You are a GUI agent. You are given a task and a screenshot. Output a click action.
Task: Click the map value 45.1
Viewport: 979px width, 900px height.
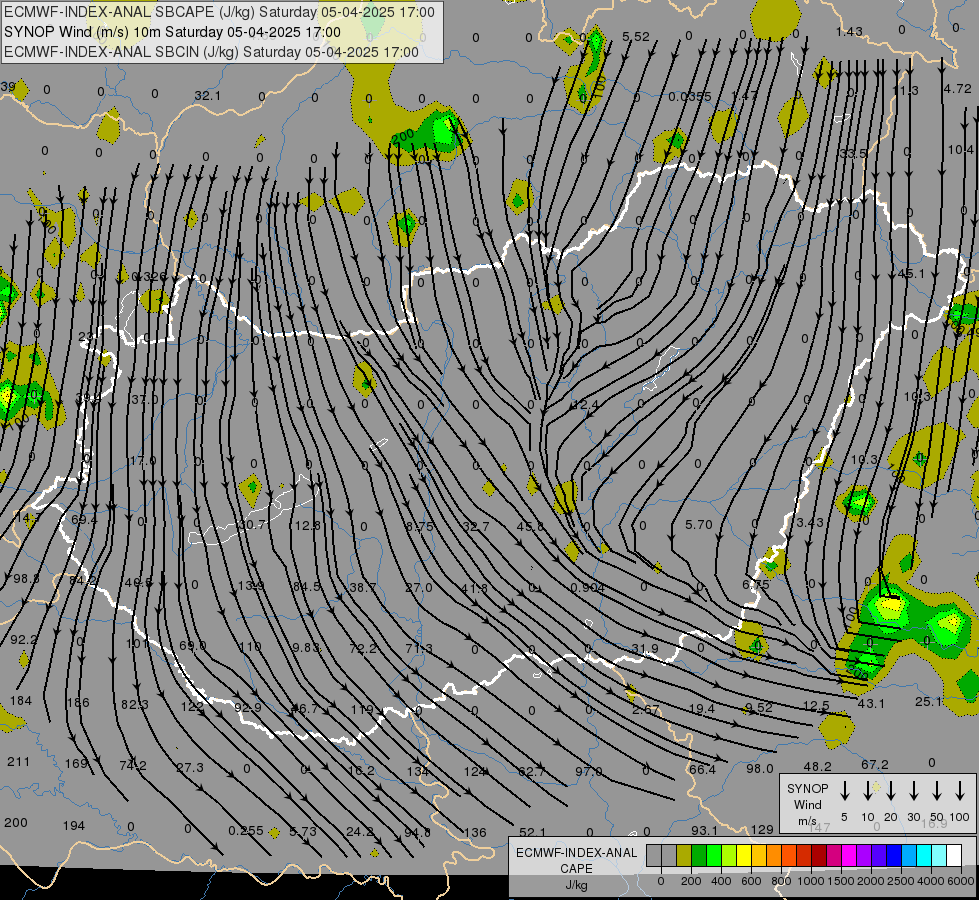coord(910,274)
